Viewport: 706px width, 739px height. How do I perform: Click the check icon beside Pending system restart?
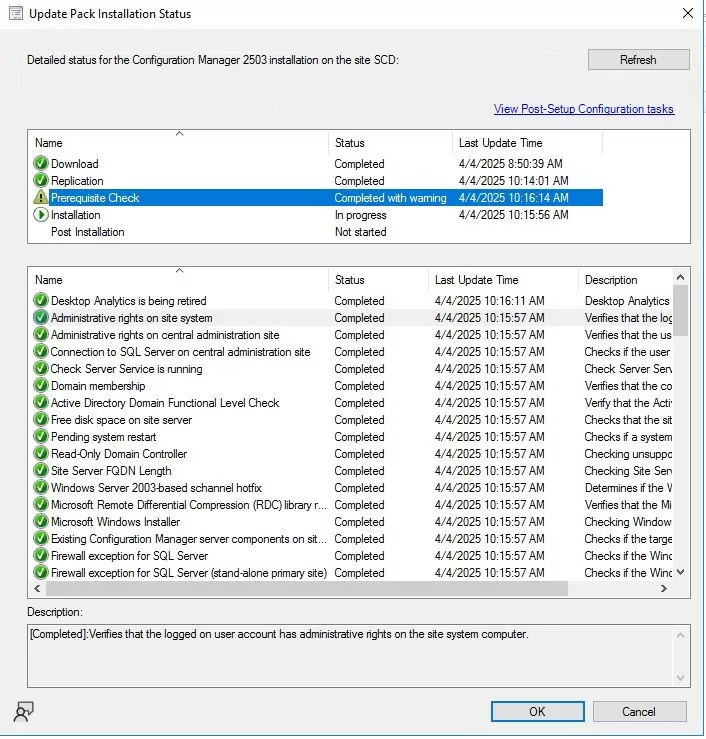point(41,436)
